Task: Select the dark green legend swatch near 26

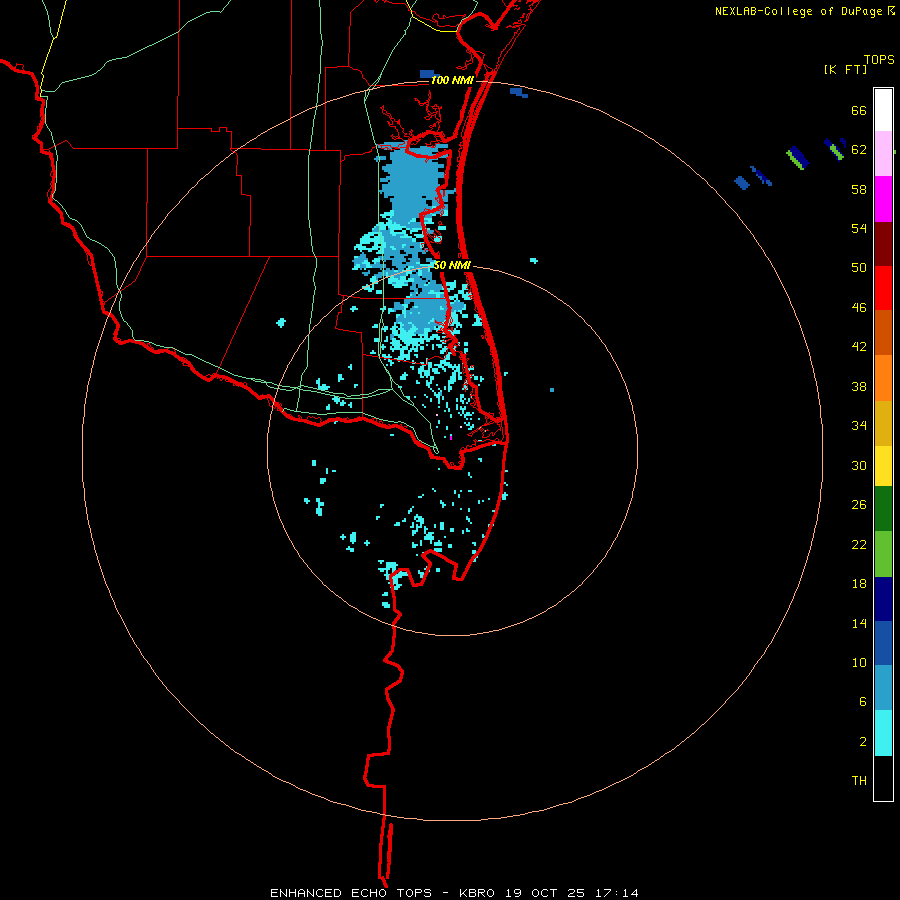Action: (883, 509)
